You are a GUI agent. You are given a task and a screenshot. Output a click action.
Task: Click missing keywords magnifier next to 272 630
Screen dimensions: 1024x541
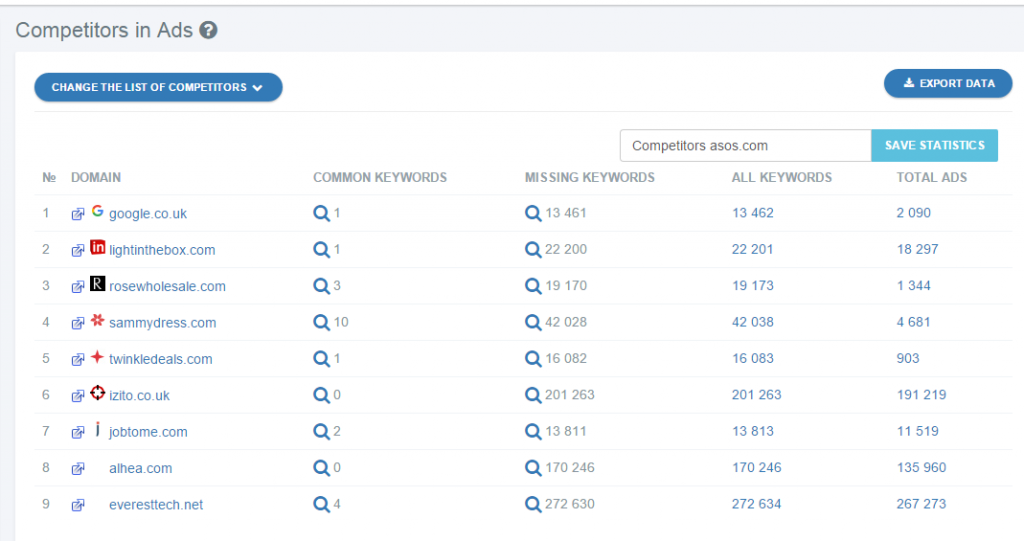coord(533,504)
